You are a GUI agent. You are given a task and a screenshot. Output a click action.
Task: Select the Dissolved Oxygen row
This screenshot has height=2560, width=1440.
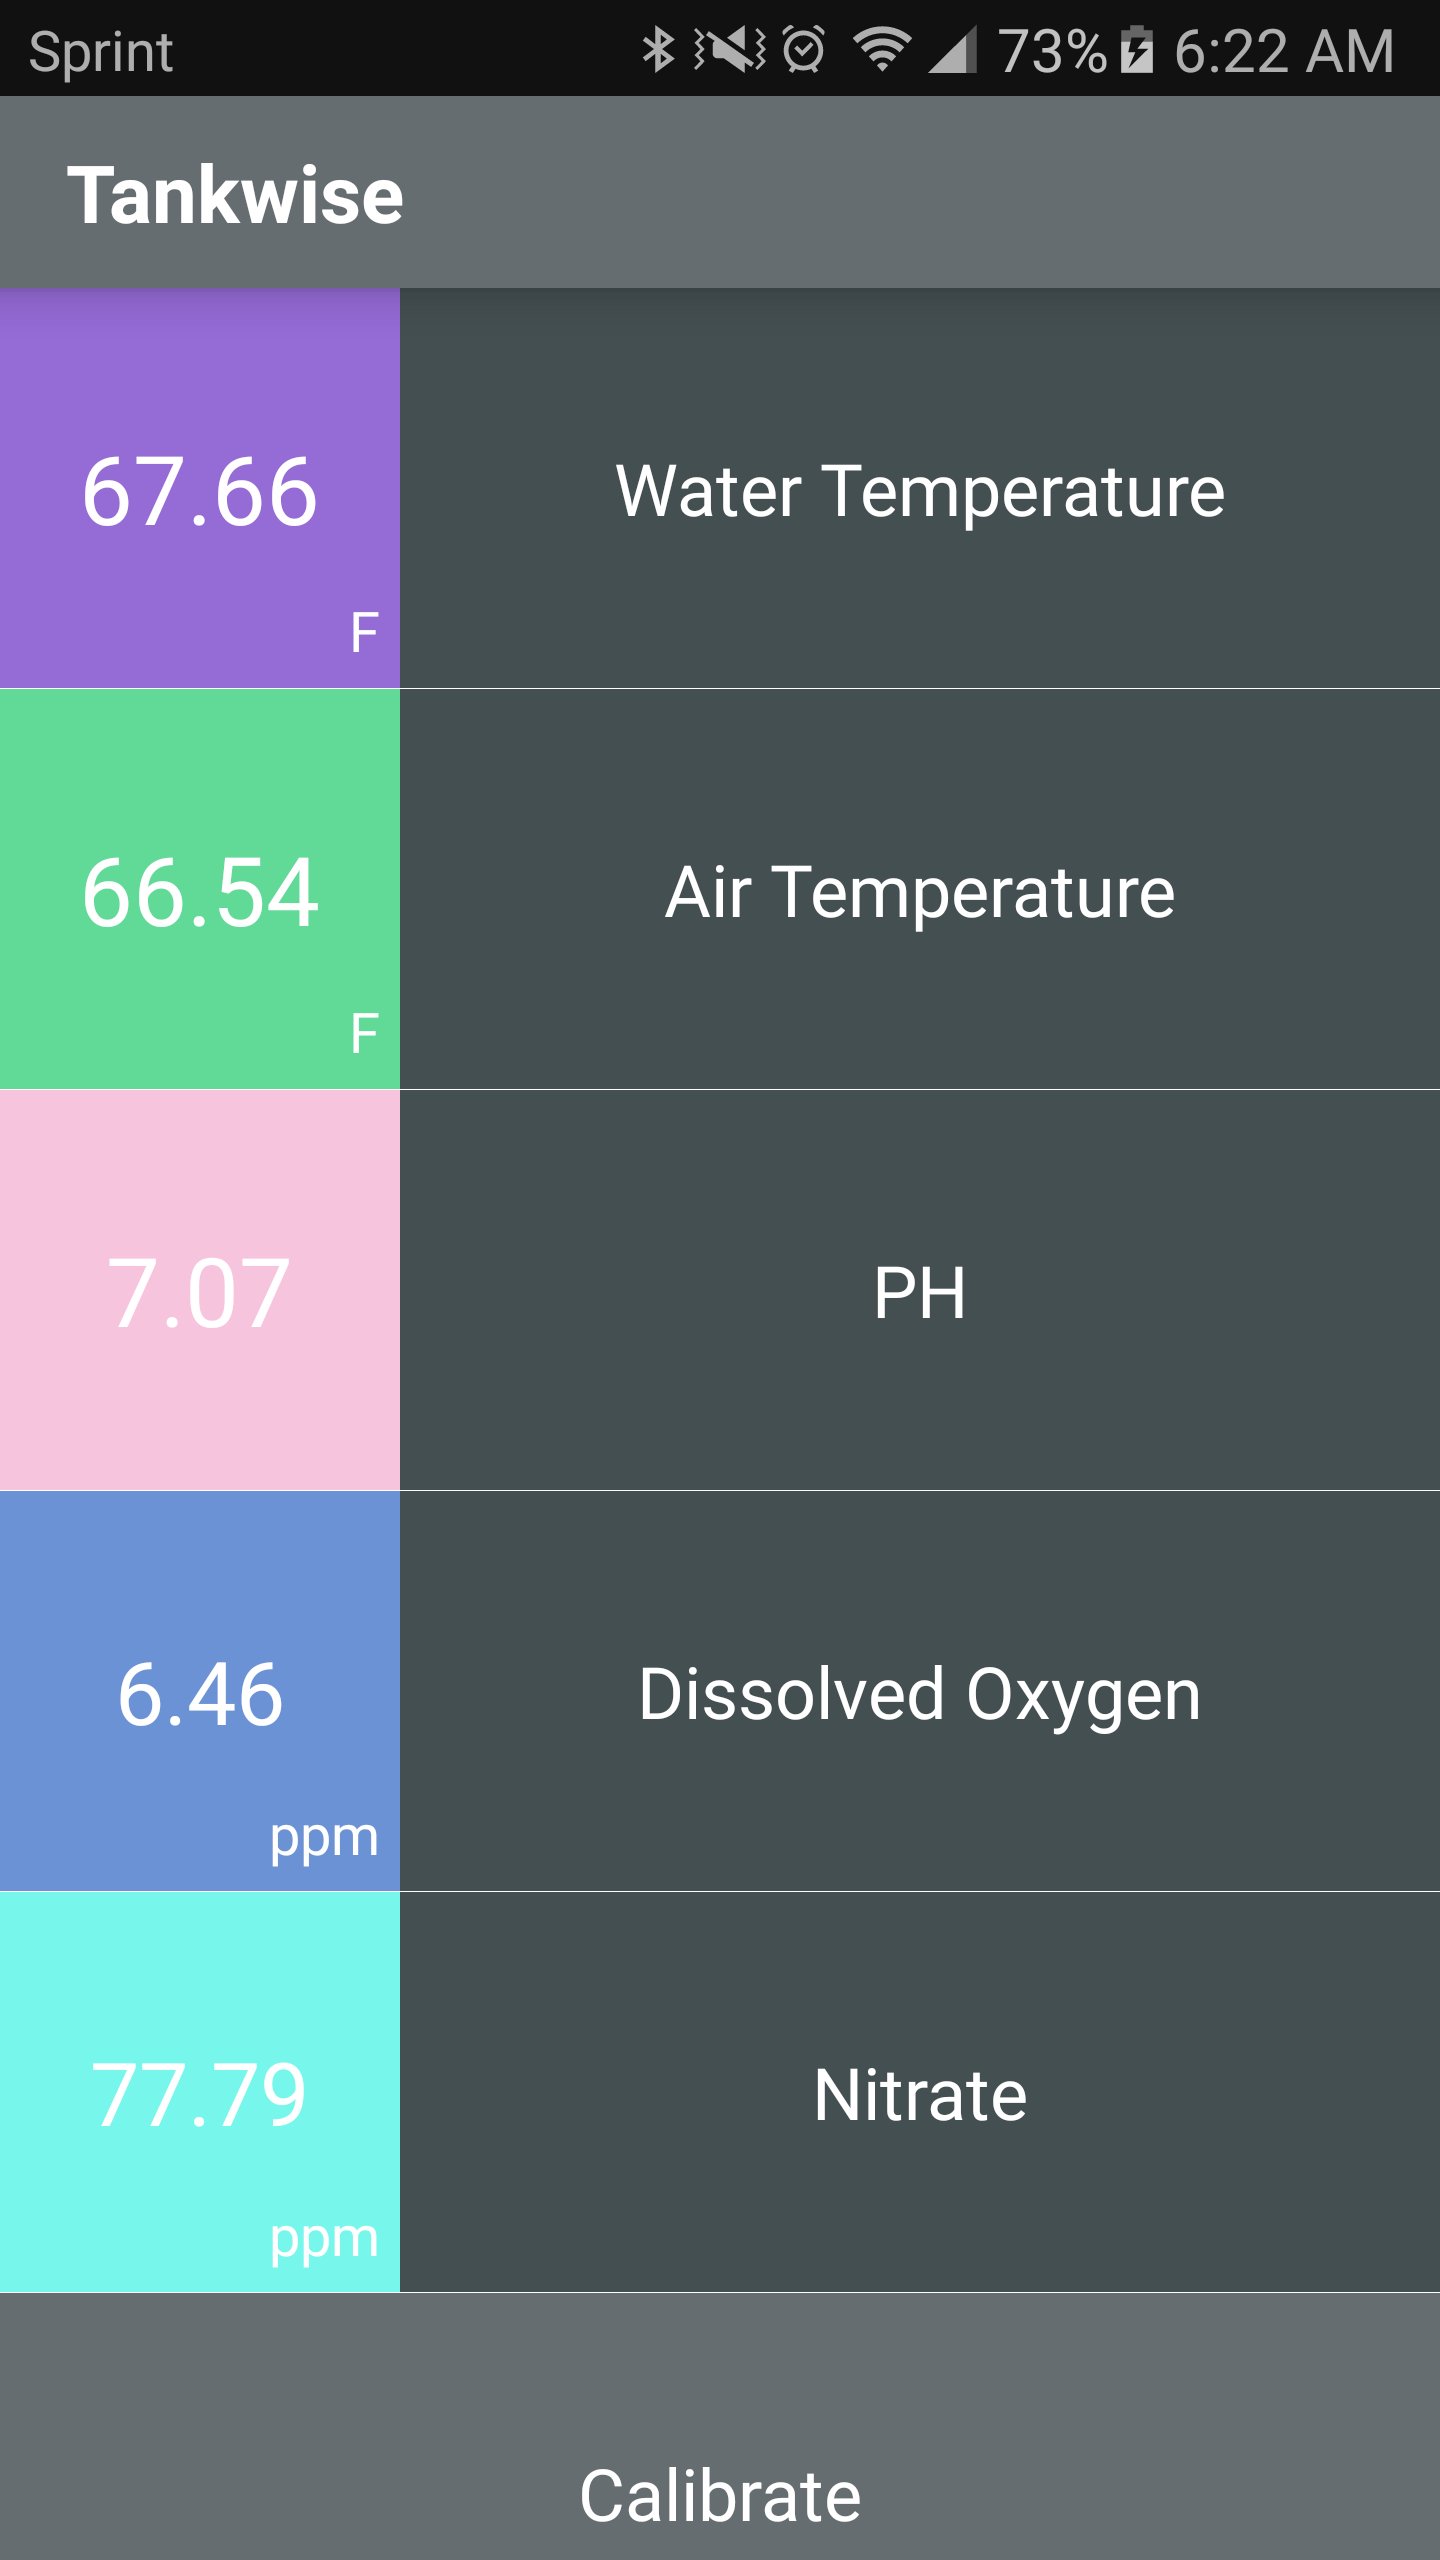(918, 1692)
